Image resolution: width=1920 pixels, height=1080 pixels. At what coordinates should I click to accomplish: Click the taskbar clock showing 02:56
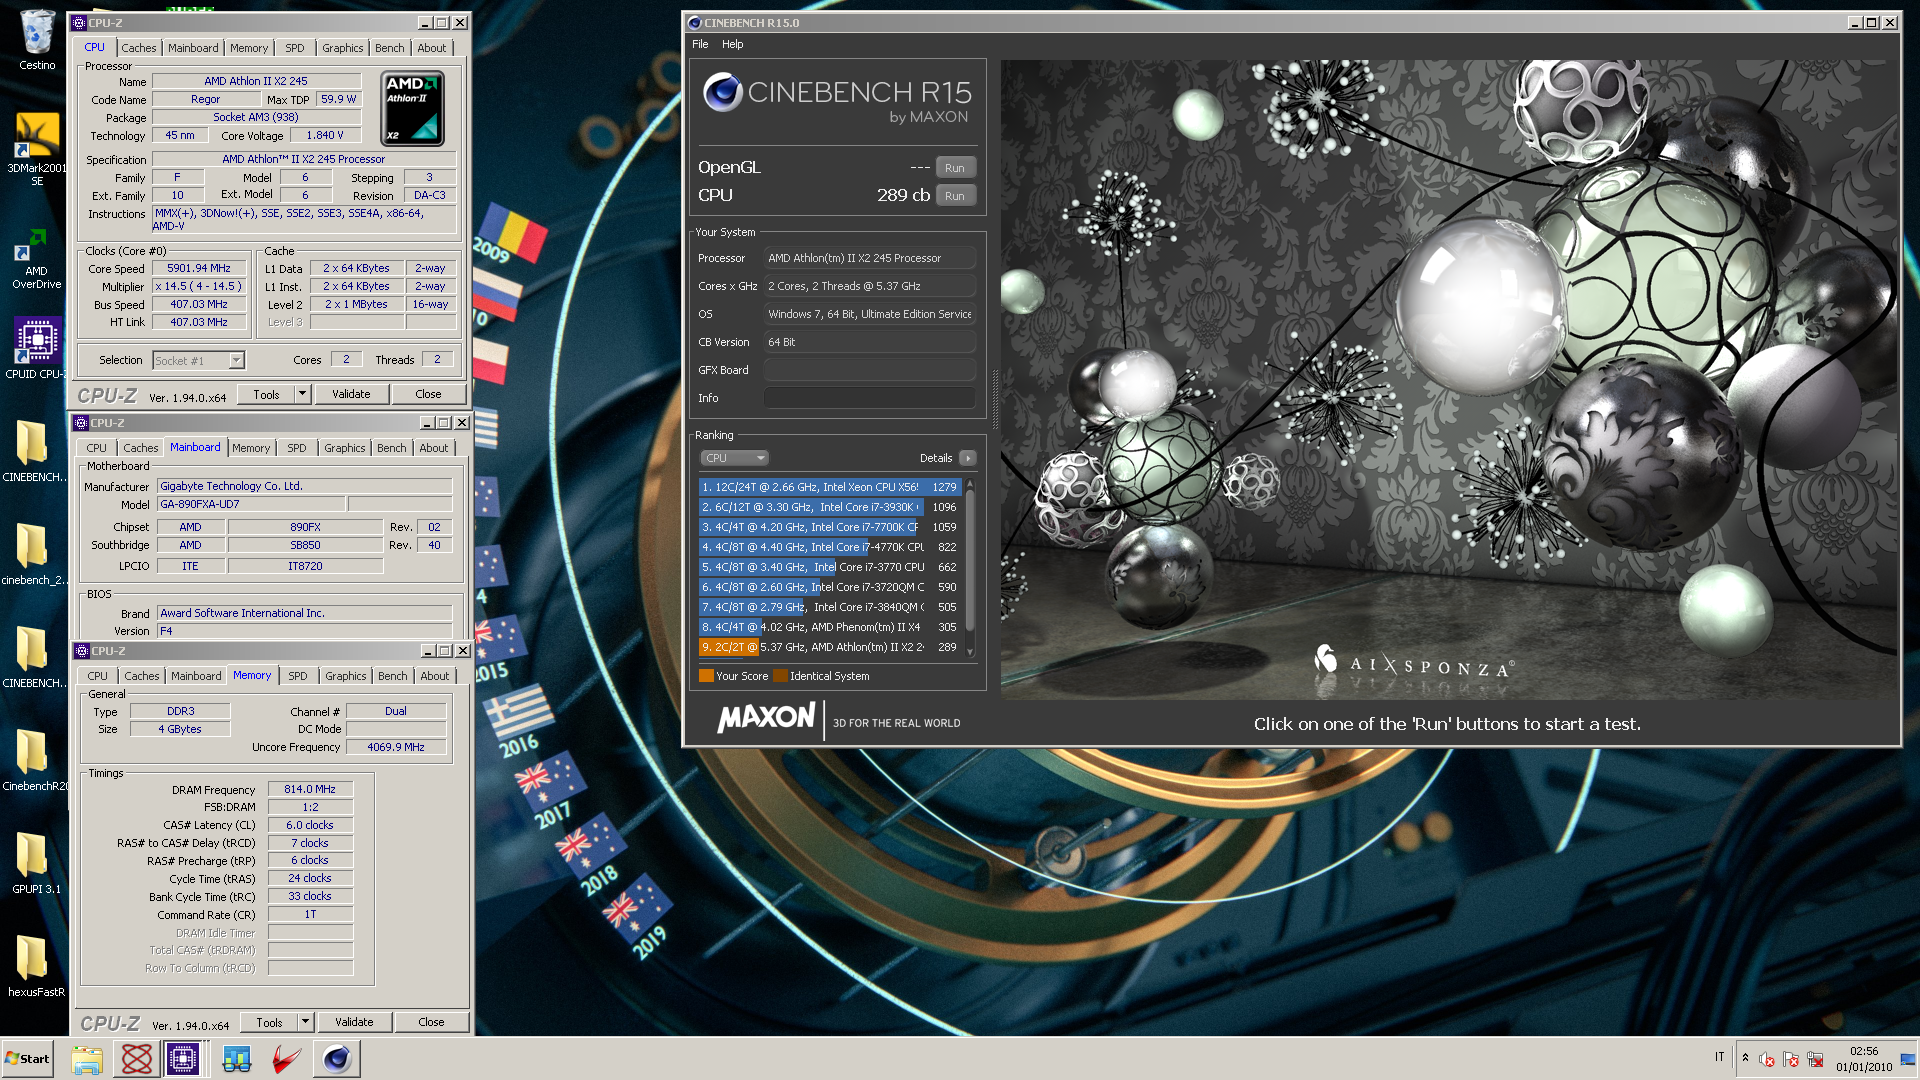point(1864,1059)
